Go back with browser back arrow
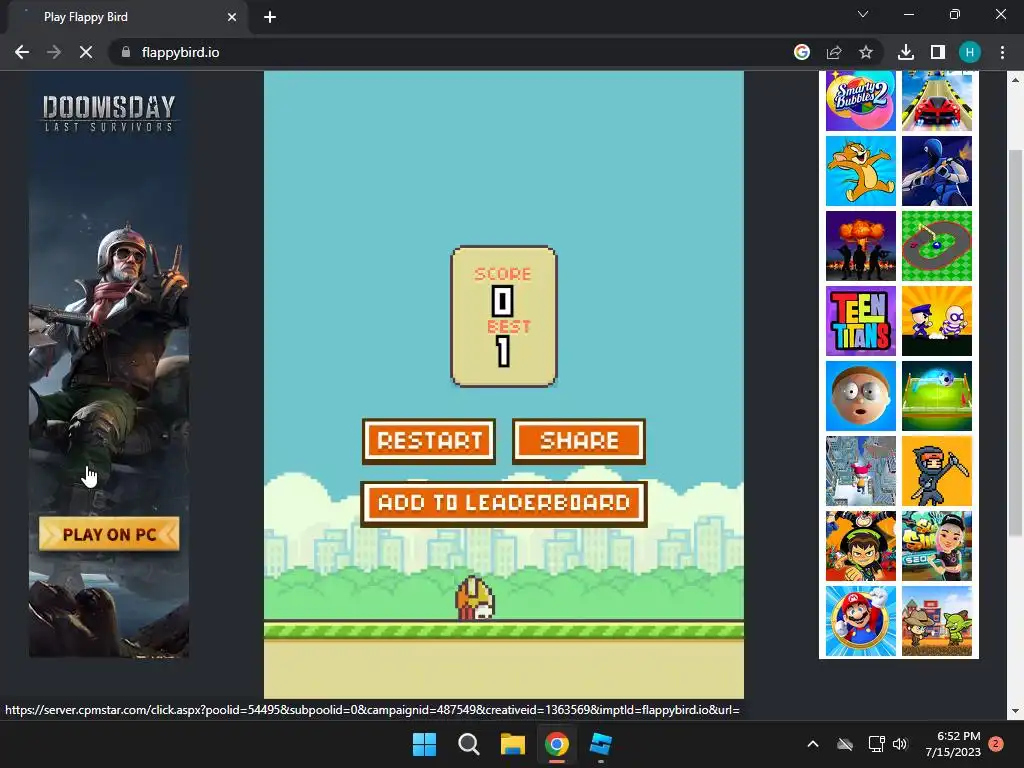 (22, 52)
